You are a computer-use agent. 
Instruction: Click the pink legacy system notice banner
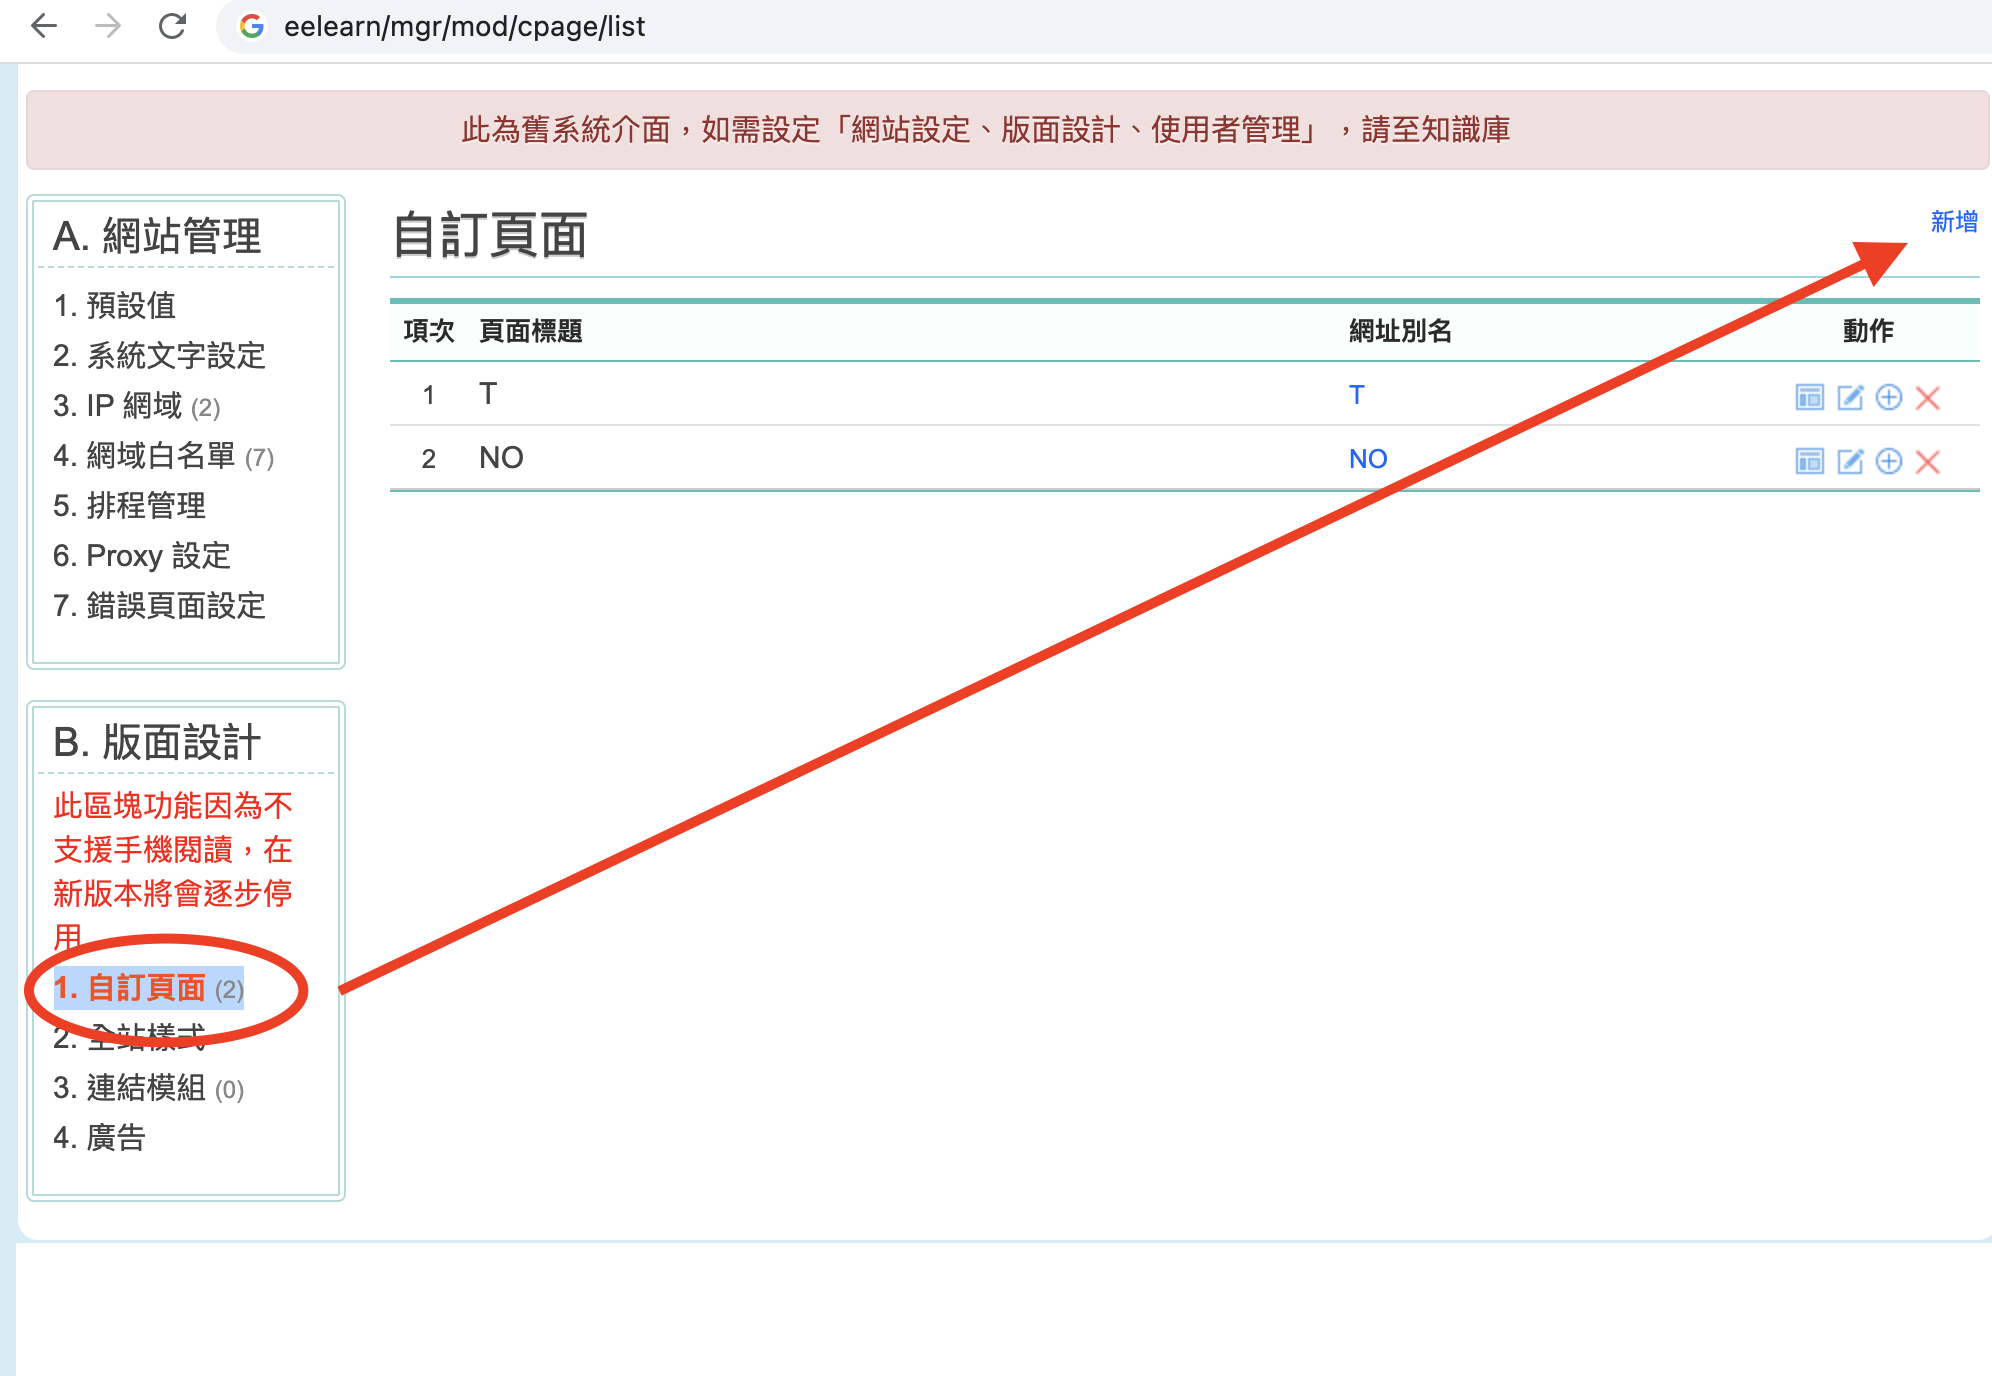[1008, 130]
